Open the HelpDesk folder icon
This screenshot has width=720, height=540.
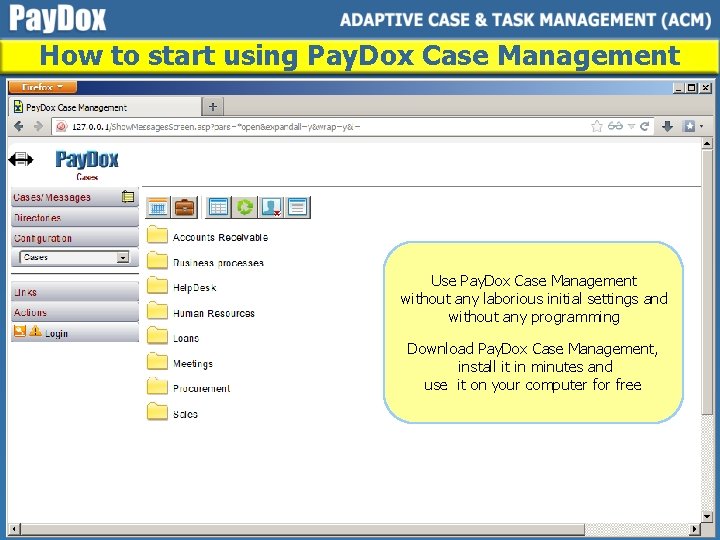coord(157,285)
